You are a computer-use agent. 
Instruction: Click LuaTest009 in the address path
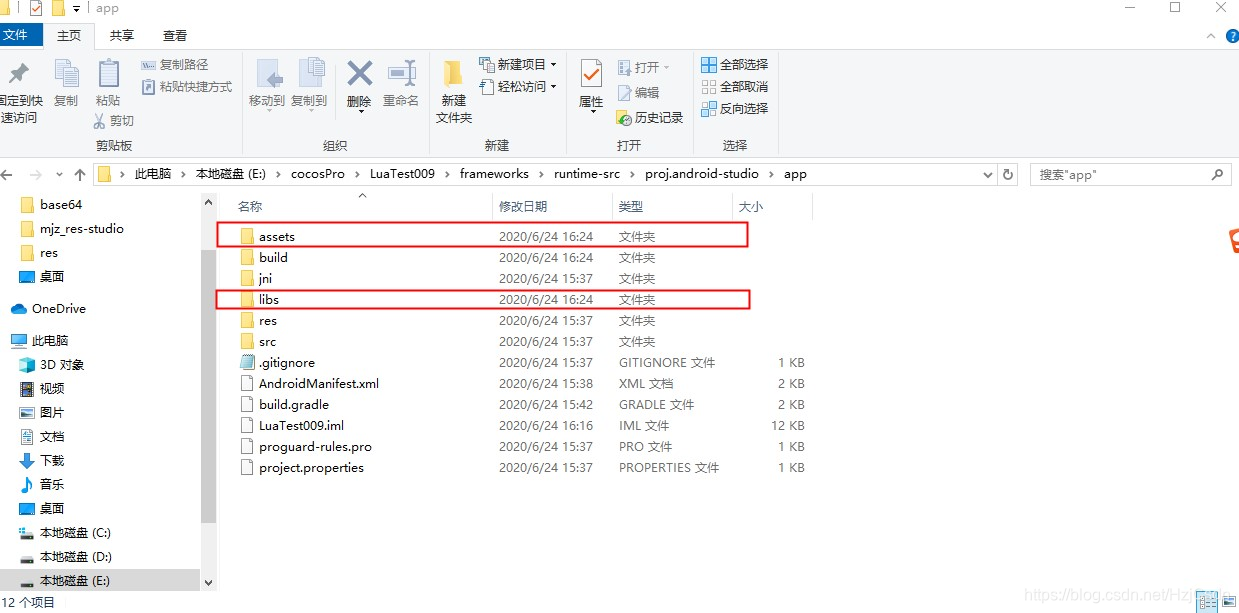[x=402, y=174]
